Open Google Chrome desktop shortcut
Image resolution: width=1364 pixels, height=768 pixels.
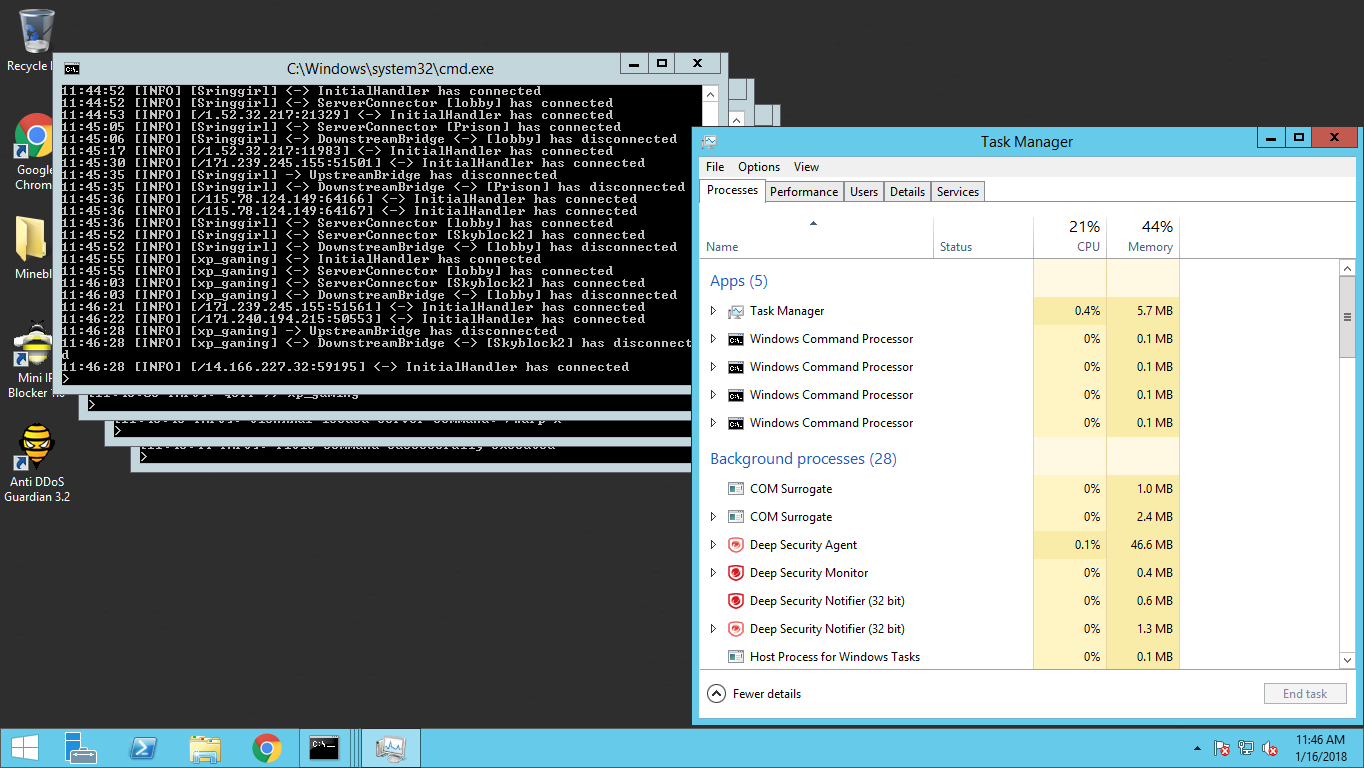pos(35,138)
